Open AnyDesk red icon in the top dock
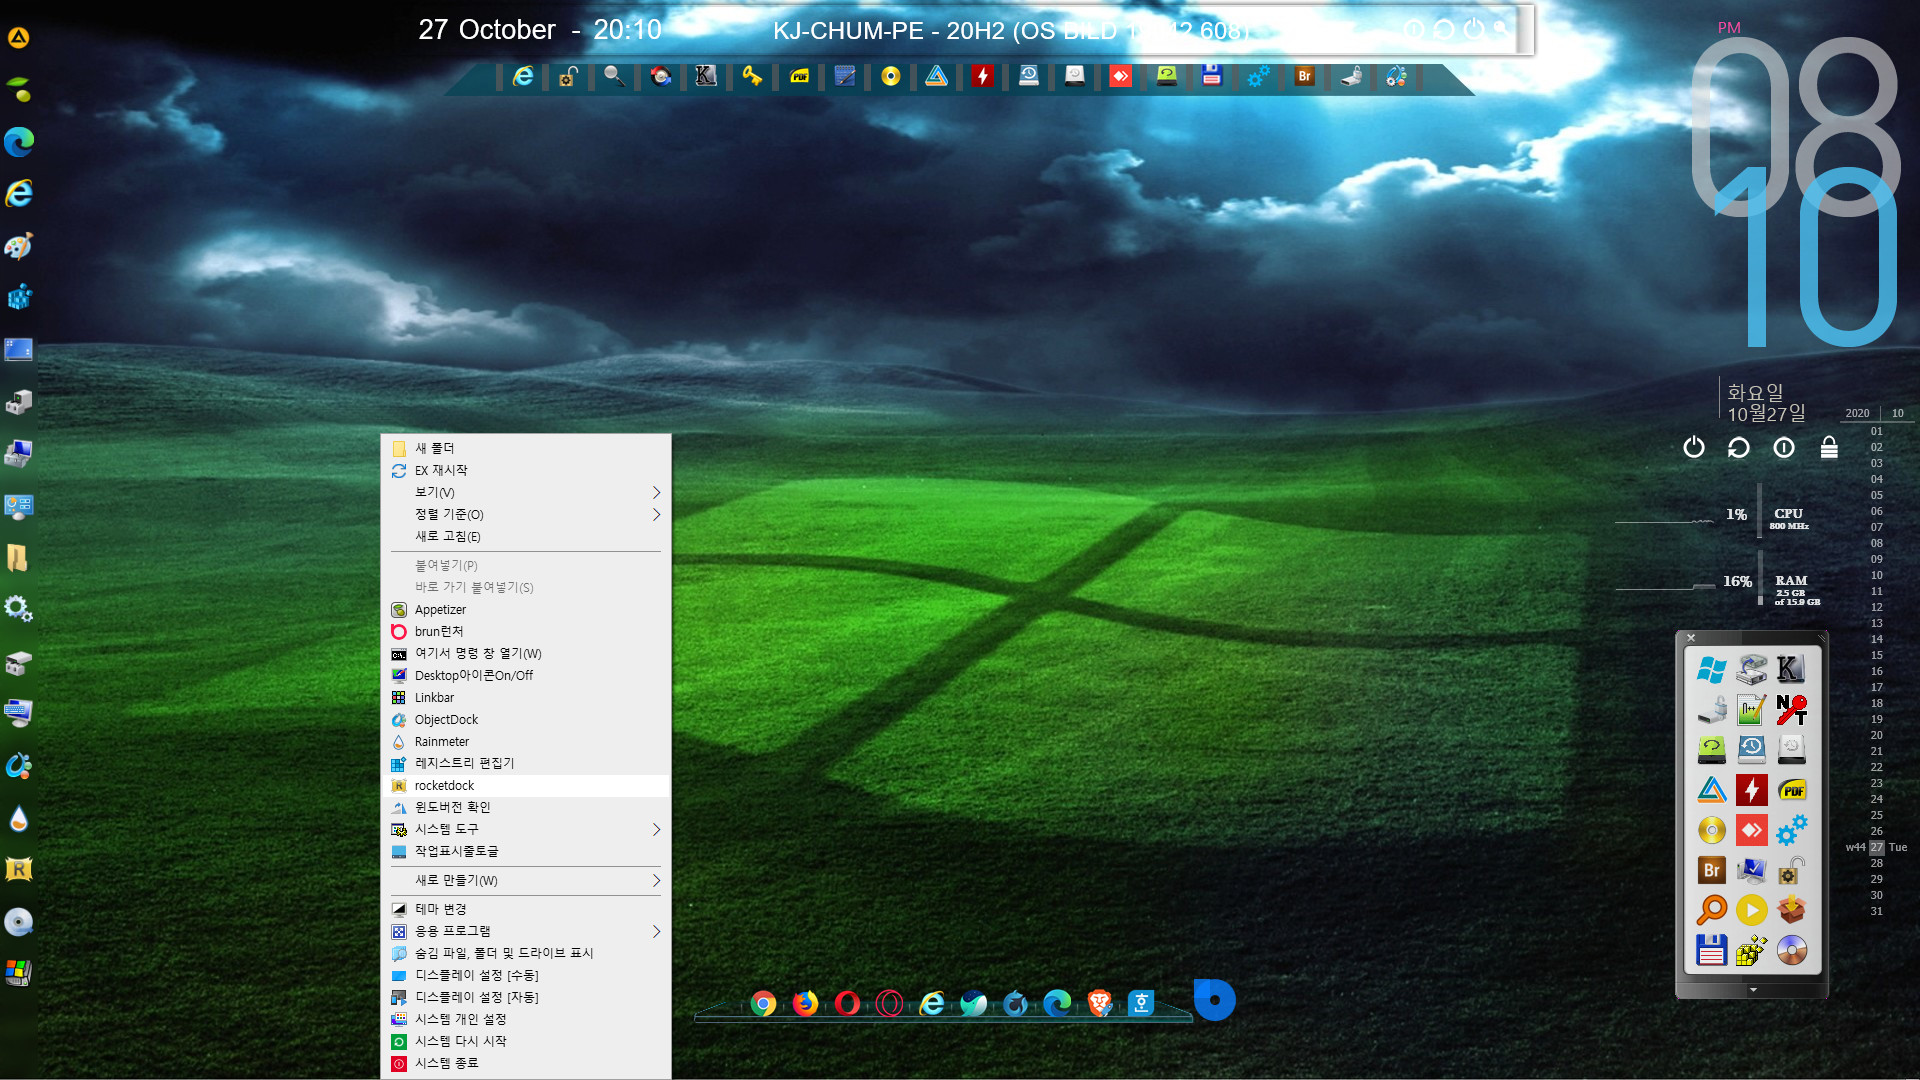1920x1080 pixels. pos(1120,76)
